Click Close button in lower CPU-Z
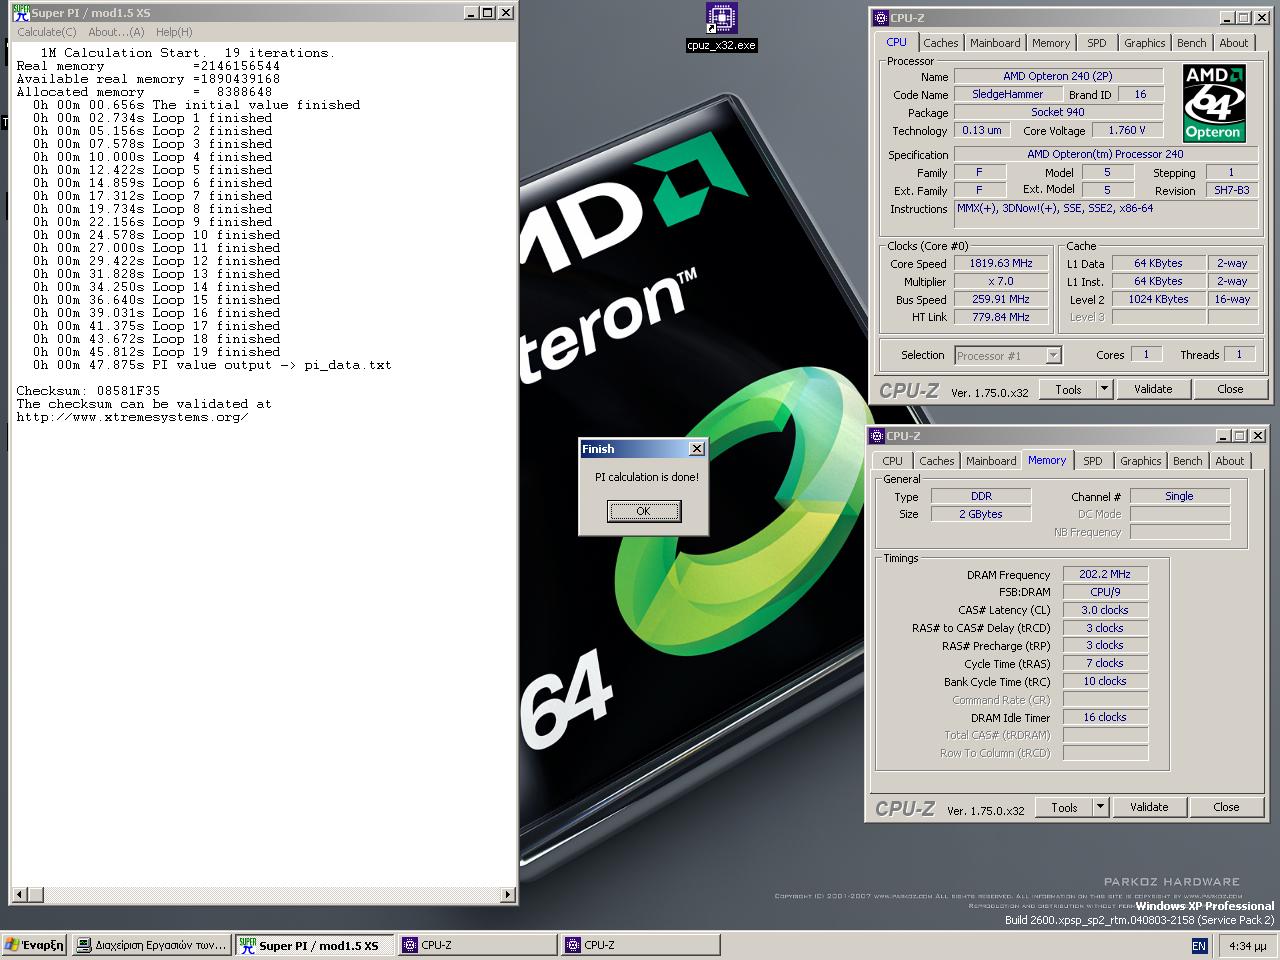The image size is (1280, 960). click(1226, 808)
